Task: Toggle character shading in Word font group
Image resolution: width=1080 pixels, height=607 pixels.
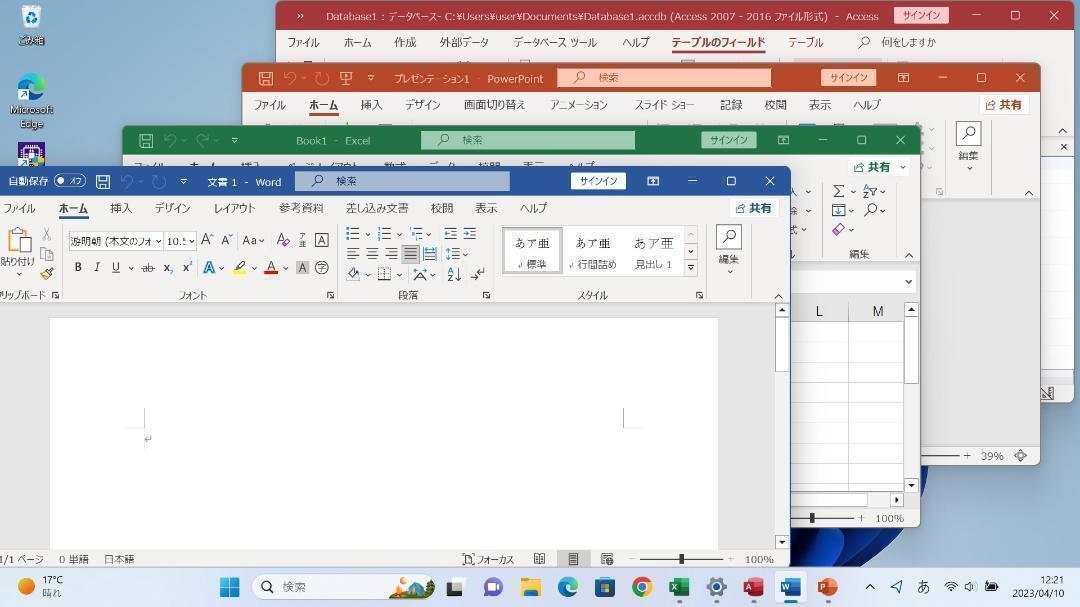Action: (302, 267)
